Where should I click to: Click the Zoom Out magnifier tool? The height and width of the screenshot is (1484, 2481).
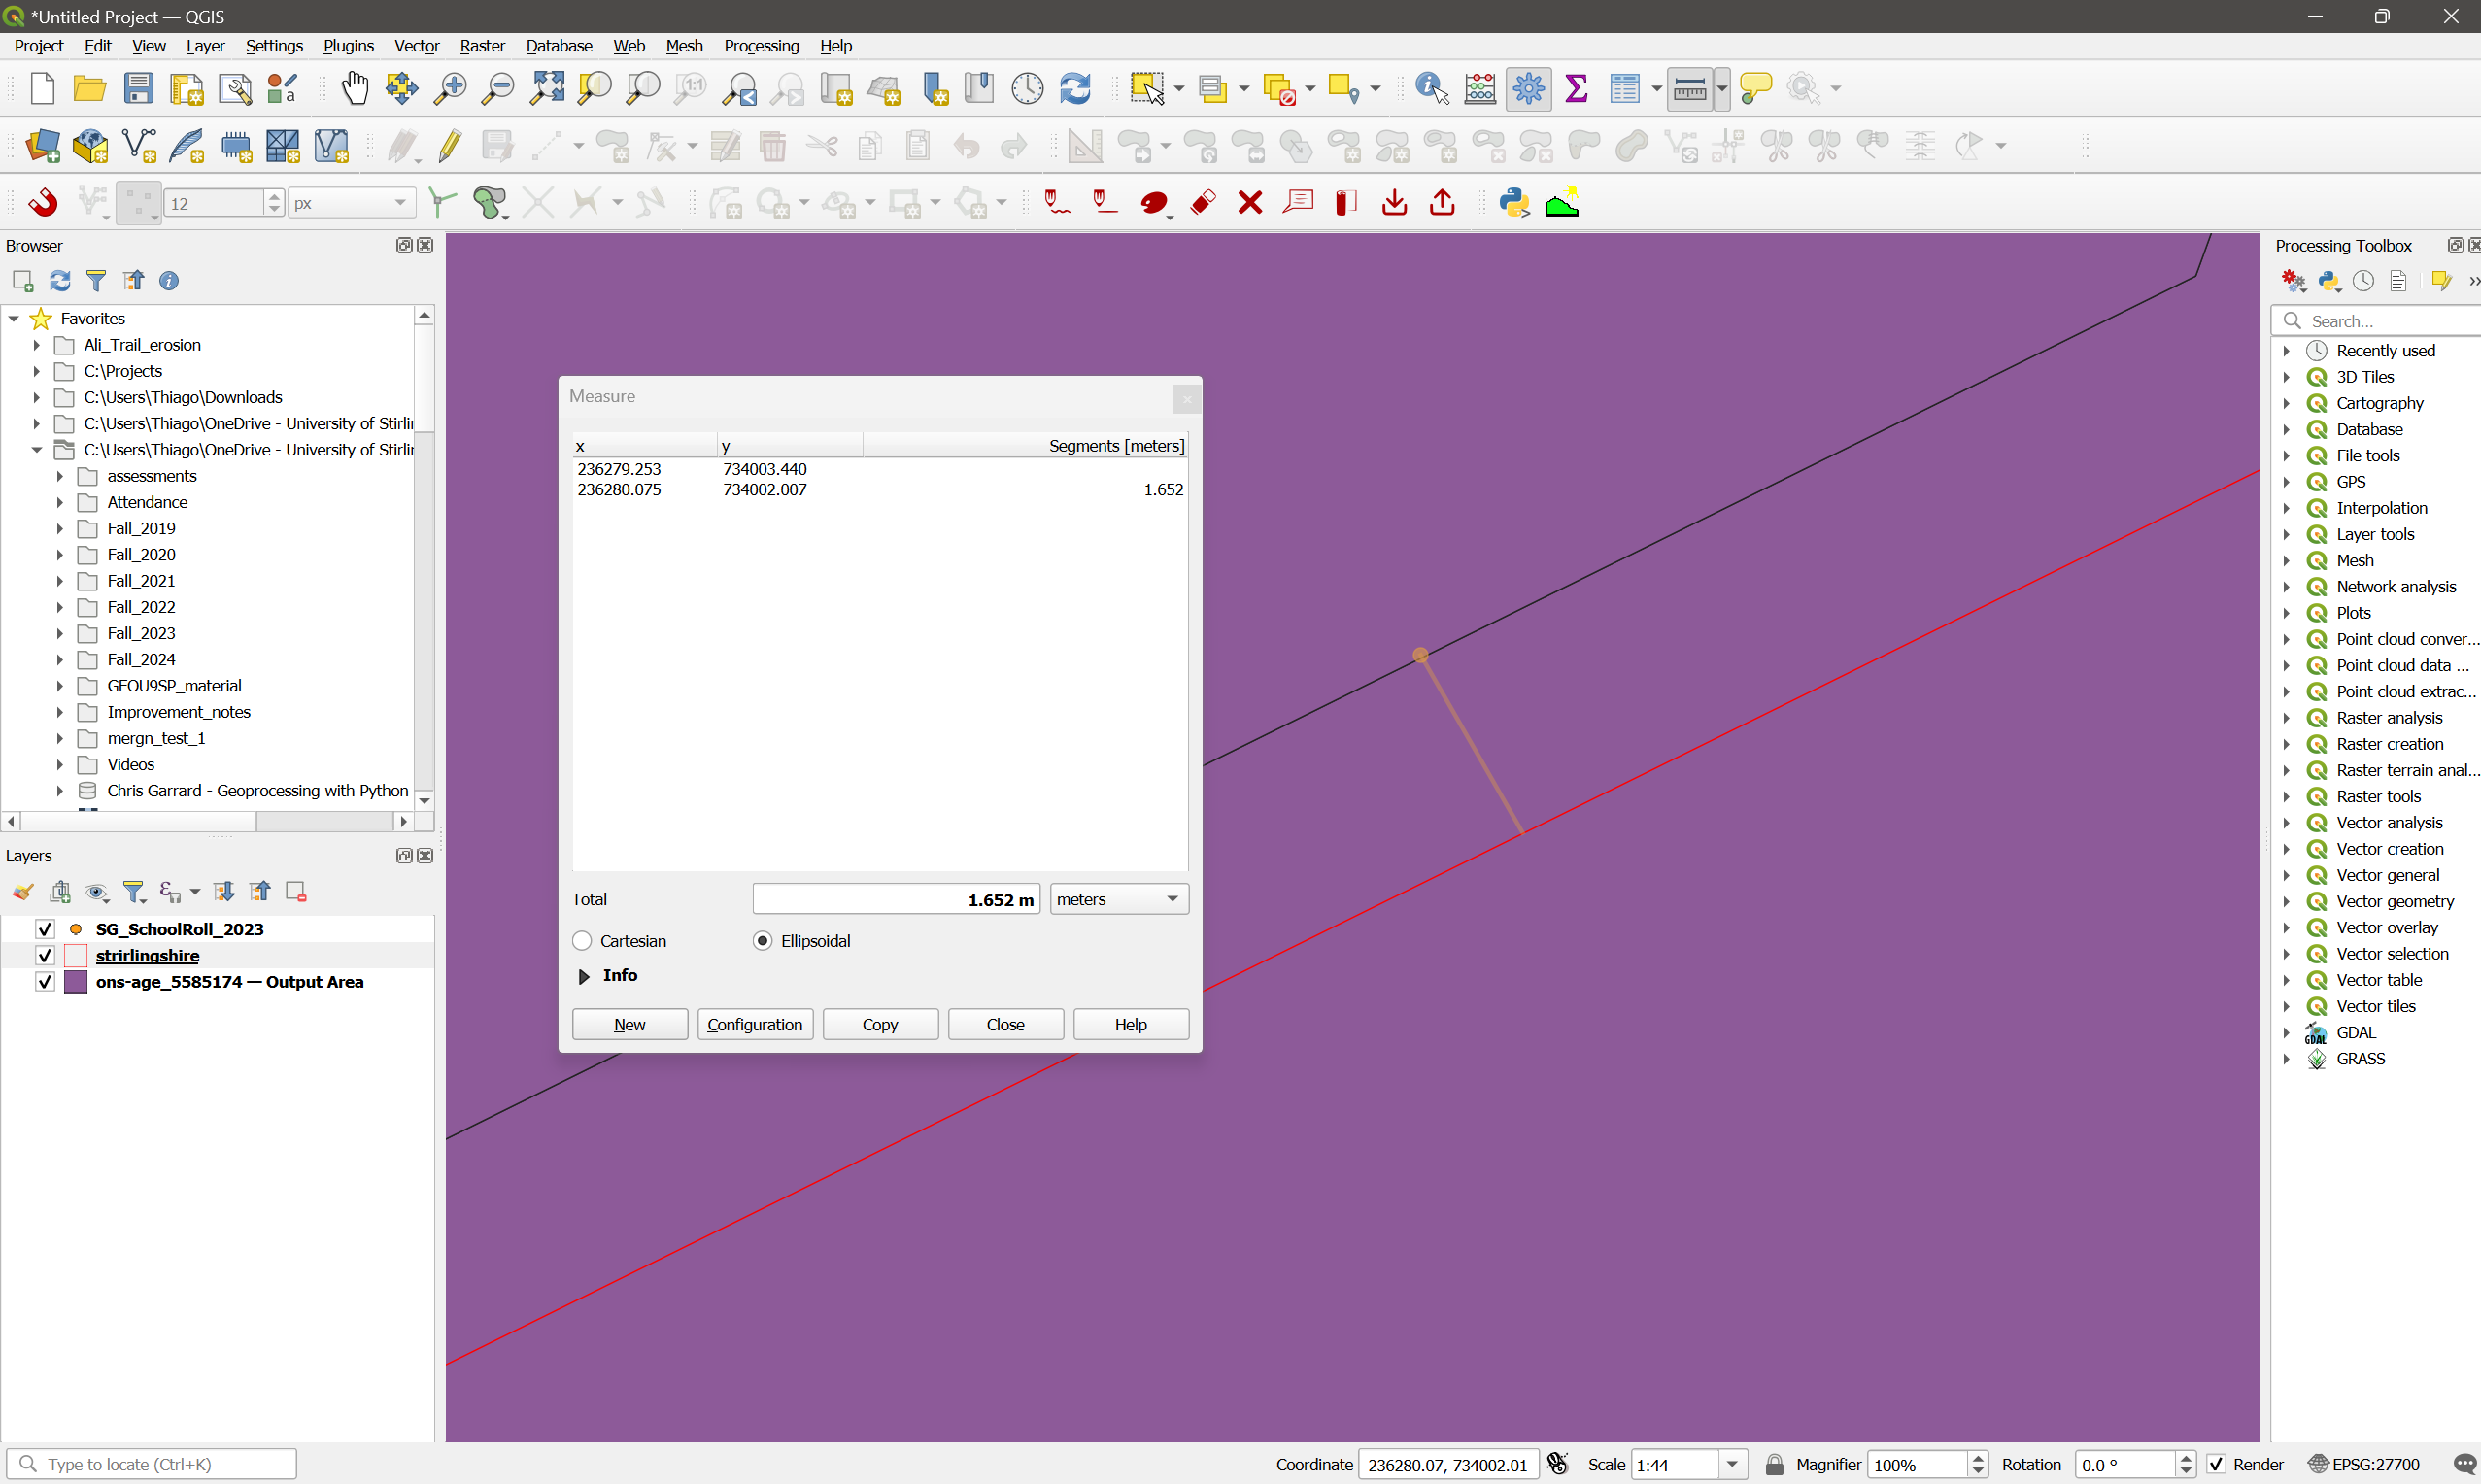(498, 89)
